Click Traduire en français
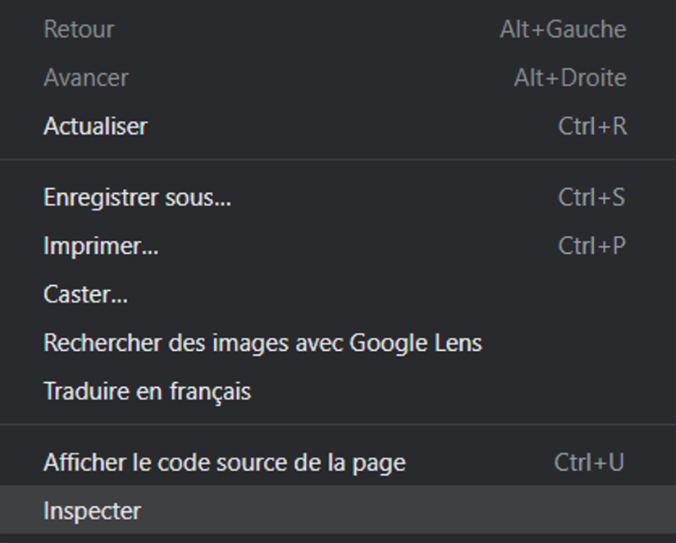The height and width of the screenshot is (543, 676). click(x=147, y=391)
